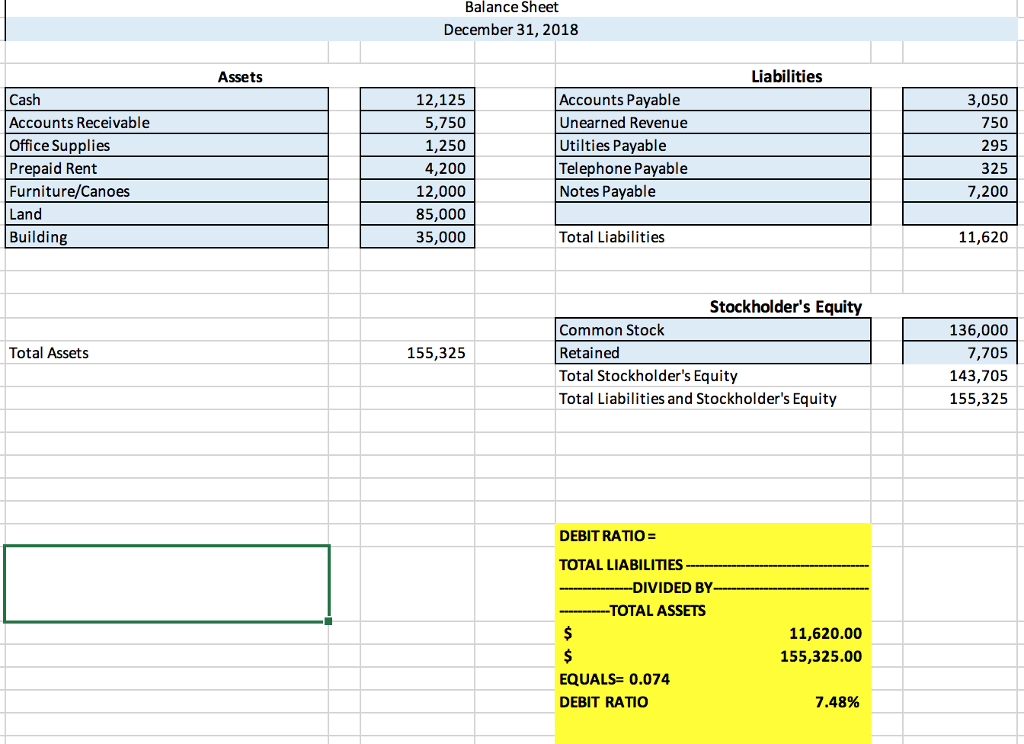This screenshot has height=744, width=1024.
Task: Click the fill handle on the selected range
Action: [328, 620]
